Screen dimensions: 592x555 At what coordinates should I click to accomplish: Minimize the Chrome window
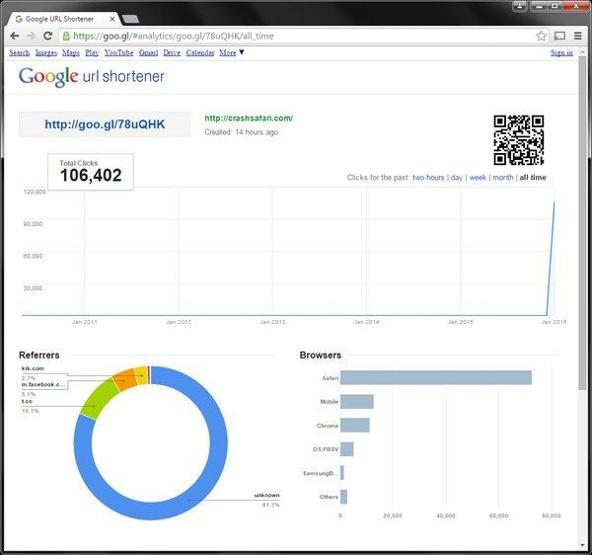(x=539, y=6)
